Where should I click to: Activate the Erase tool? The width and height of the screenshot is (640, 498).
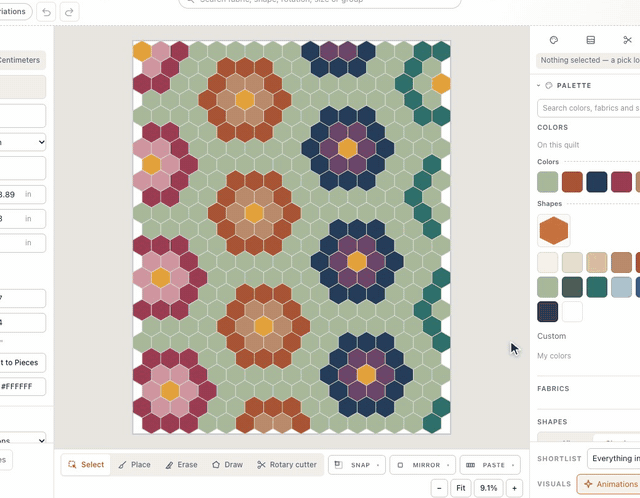coord(182,465)
